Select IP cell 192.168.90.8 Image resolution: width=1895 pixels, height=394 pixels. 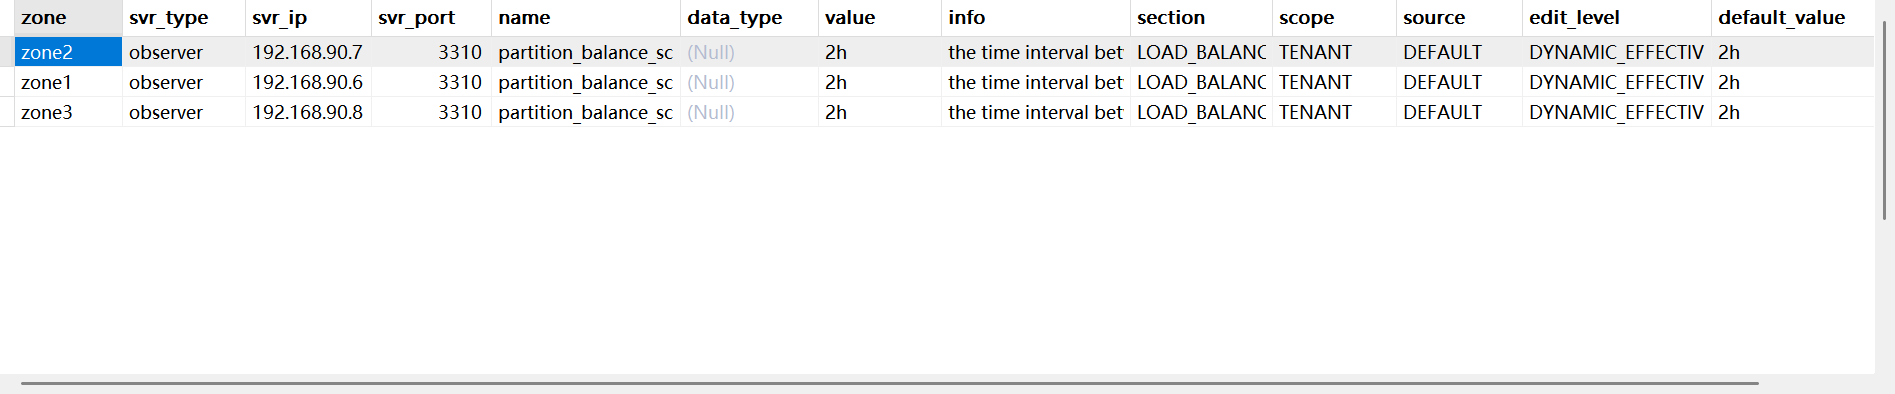(x=308, y=112)
